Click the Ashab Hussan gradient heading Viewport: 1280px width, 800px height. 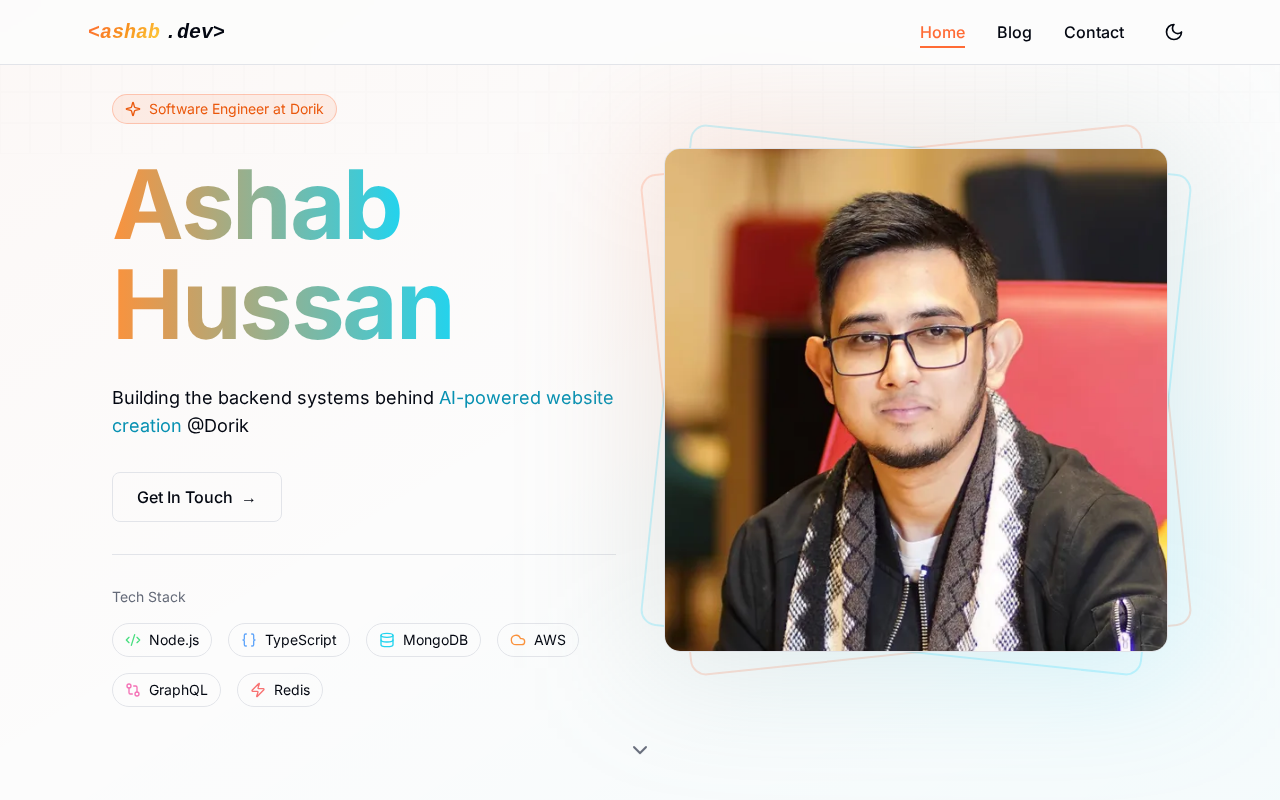pos(283,254)
